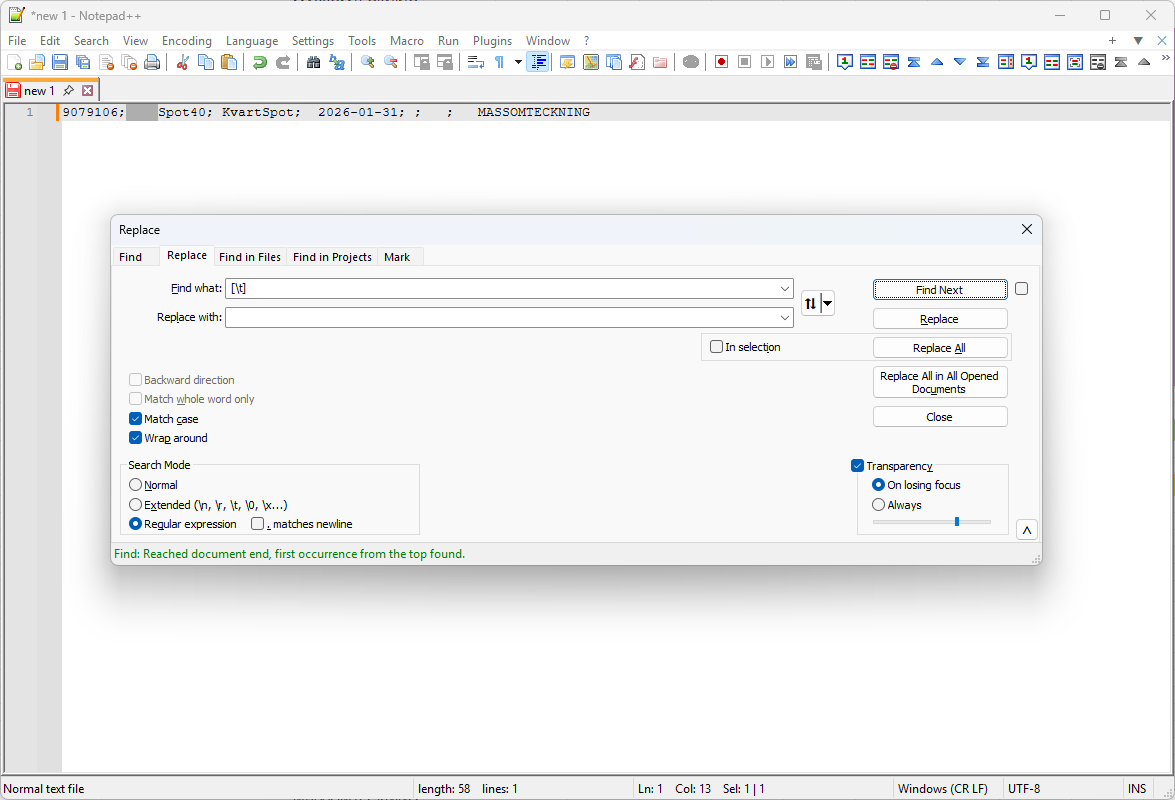This screenshot has width=1175, height=800.
Task: Click into the Replace with text field
Action: click(500, 317)
